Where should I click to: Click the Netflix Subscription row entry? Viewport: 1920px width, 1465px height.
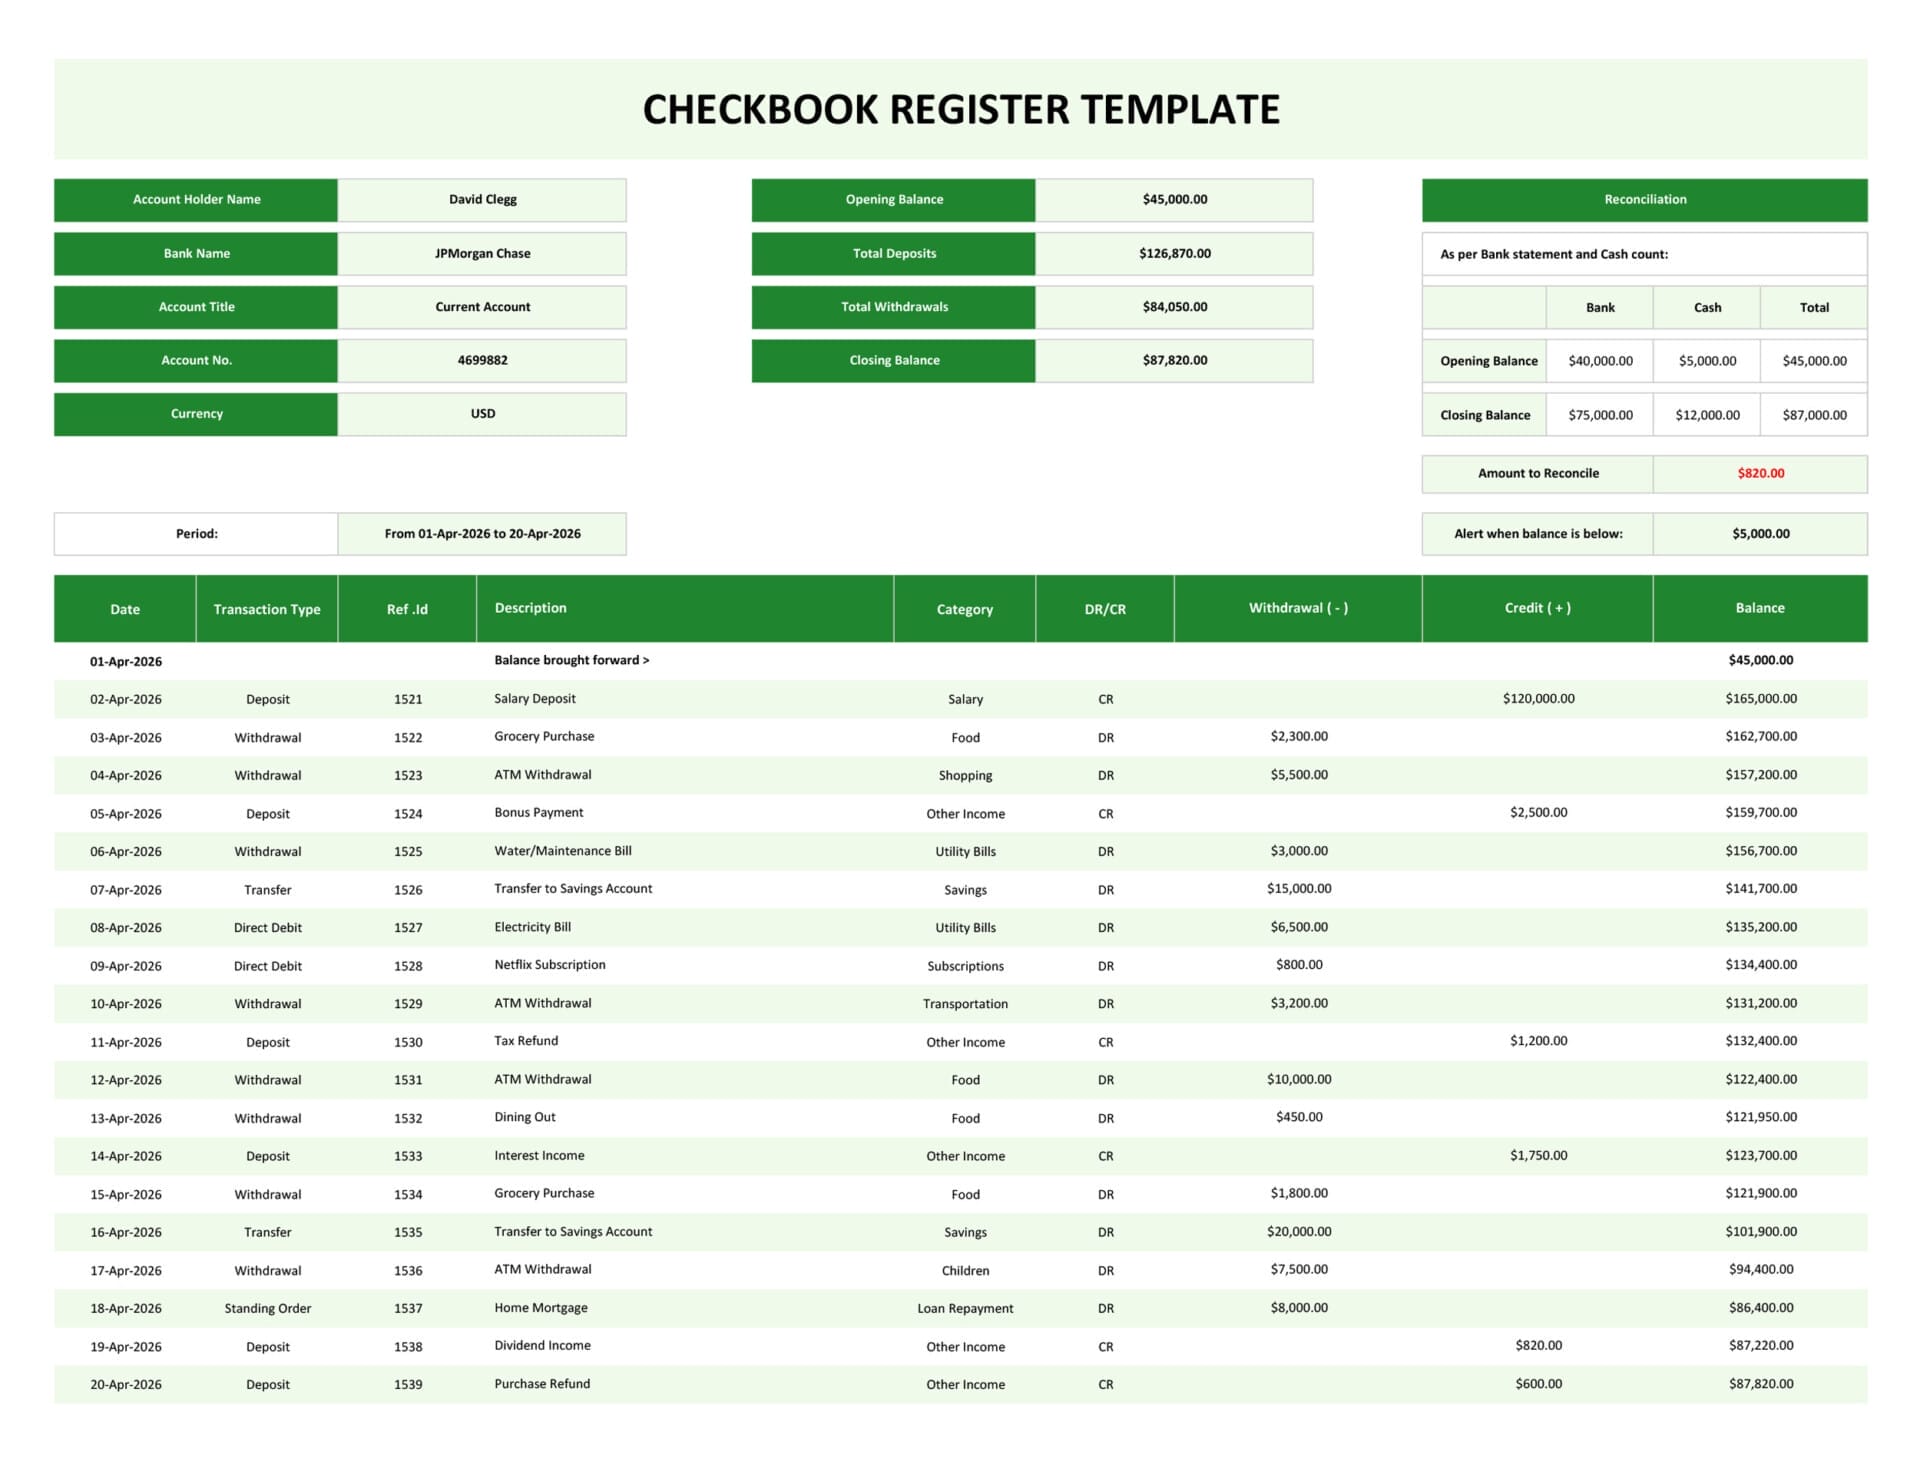point(550,964)
